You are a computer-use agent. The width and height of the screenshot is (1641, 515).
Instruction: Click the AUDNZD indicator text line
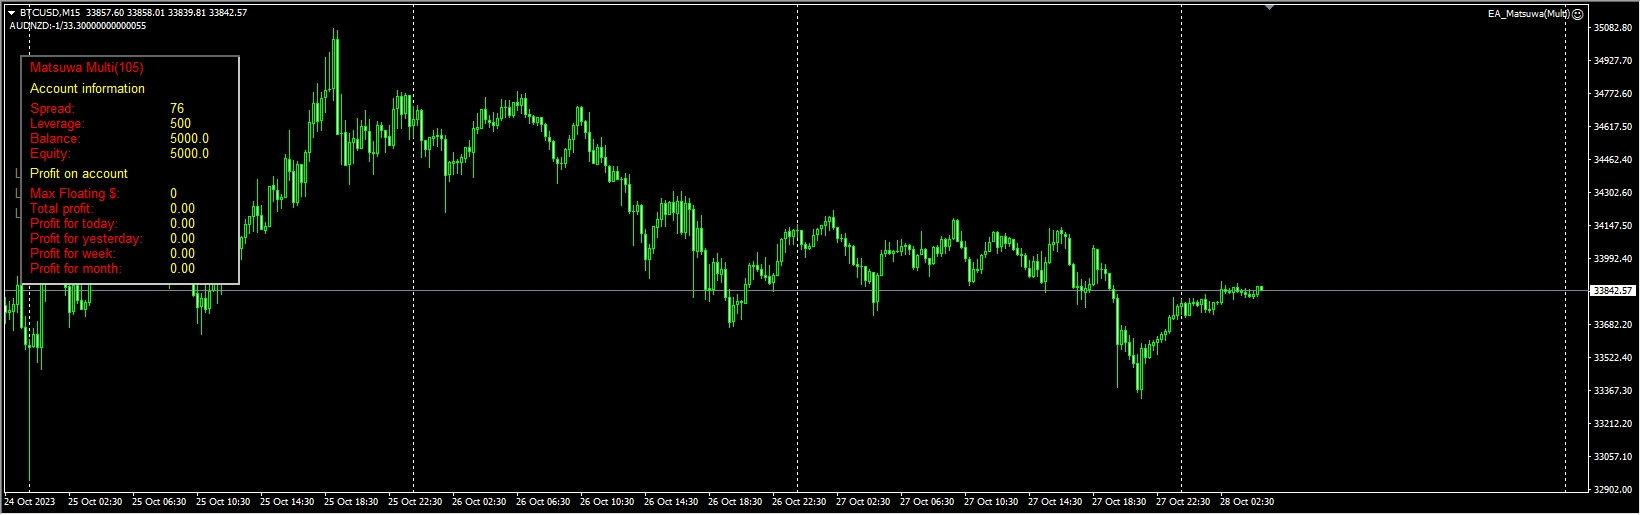coord(77,26)
